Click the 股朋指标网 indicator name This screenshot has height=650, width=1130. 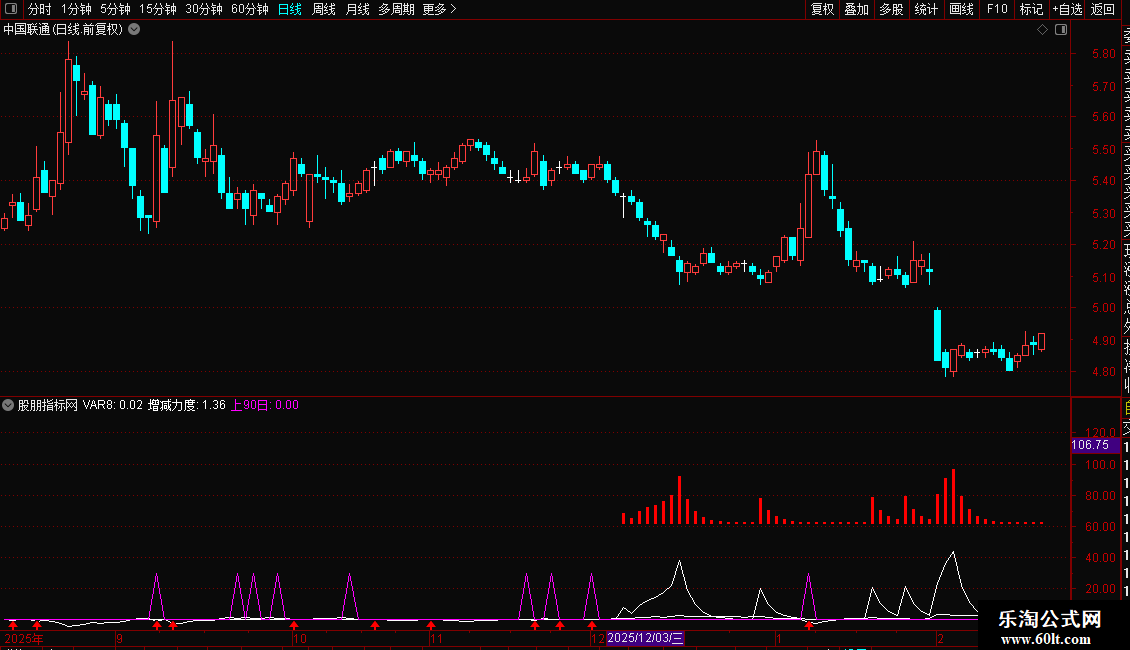point(48,405)
